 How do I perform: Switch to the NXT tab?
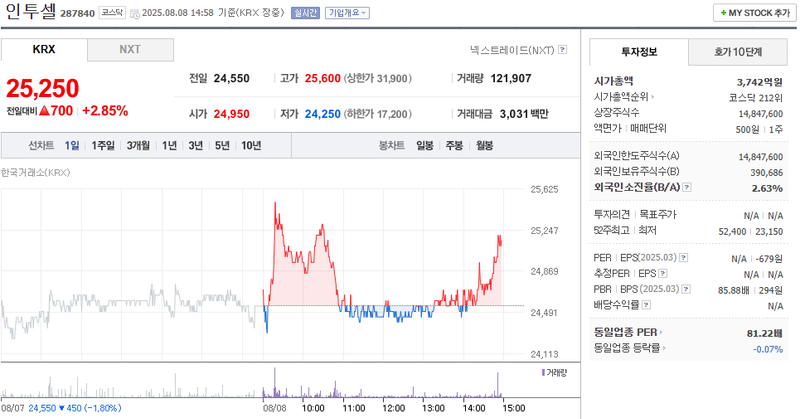coord(130,50)
